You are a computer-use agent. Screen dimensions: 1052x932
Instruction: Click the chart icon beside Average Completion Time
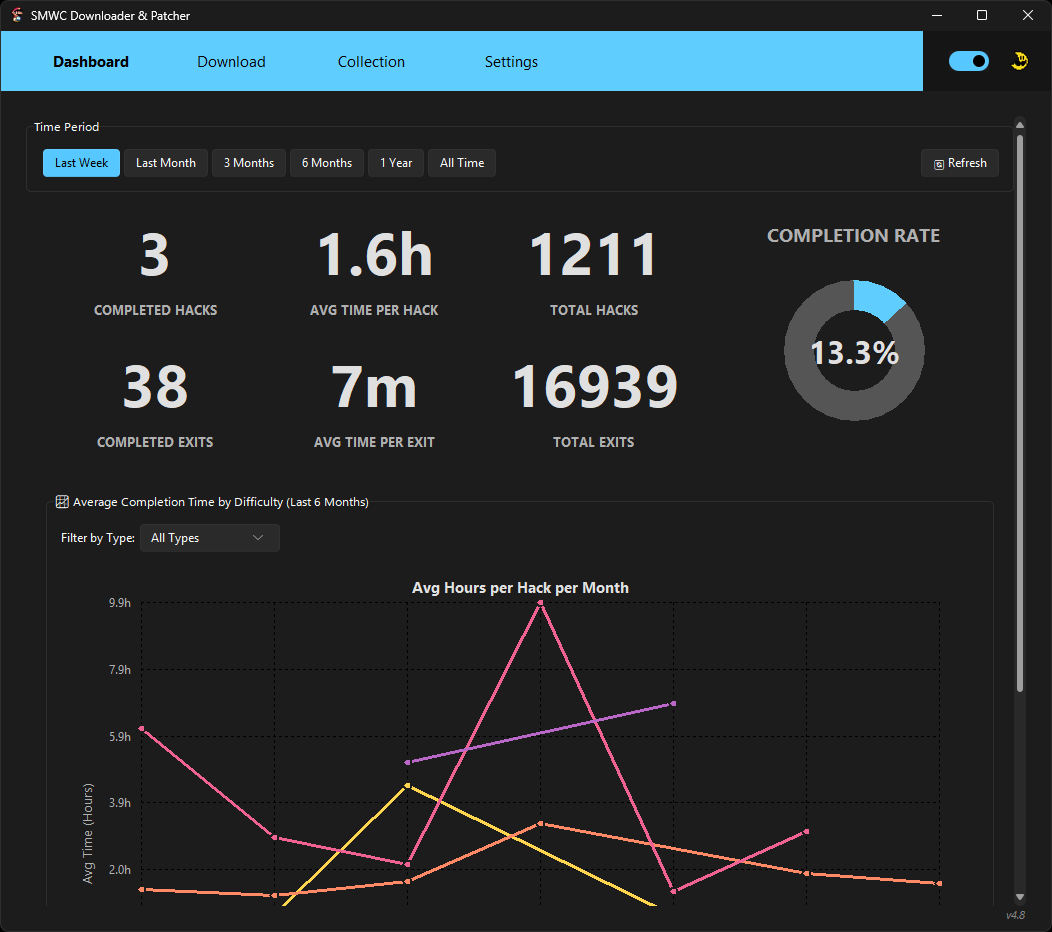(x=62, y=502)
